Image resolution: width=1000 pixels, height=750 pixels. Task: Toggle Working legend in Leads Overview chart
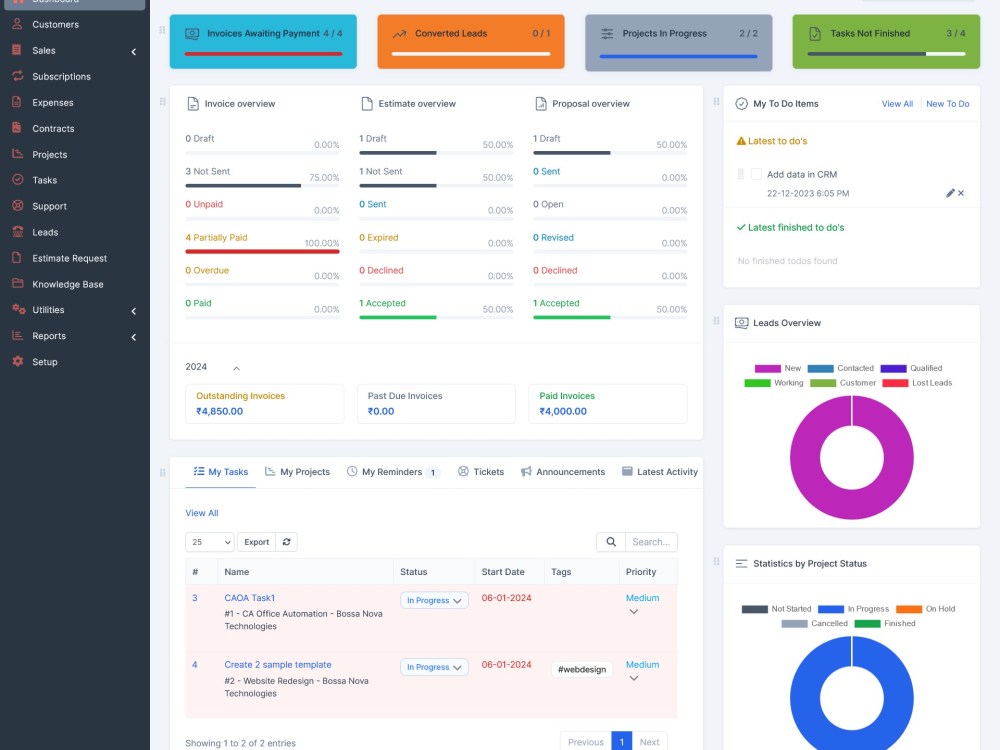coord(774,383)
